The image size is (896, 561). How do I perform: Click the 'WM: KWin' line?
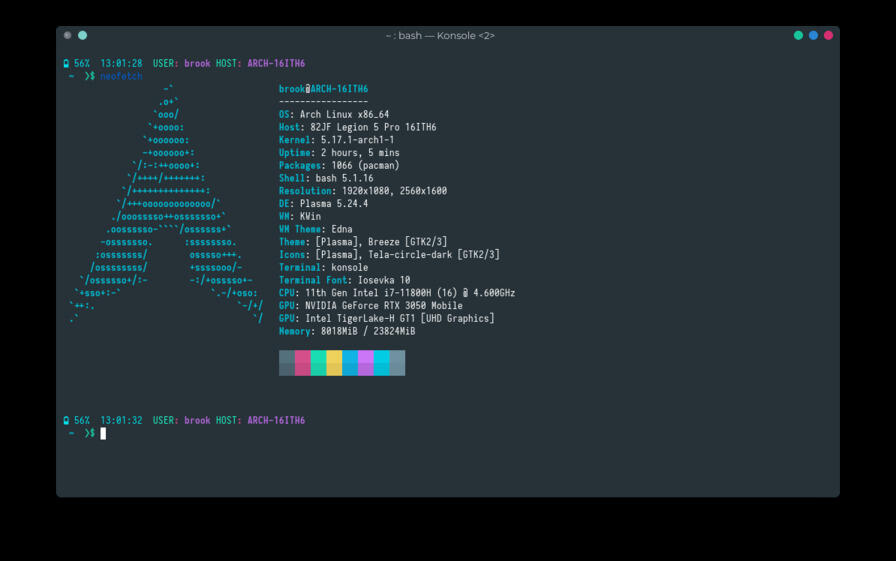click(x=300, y=217)
